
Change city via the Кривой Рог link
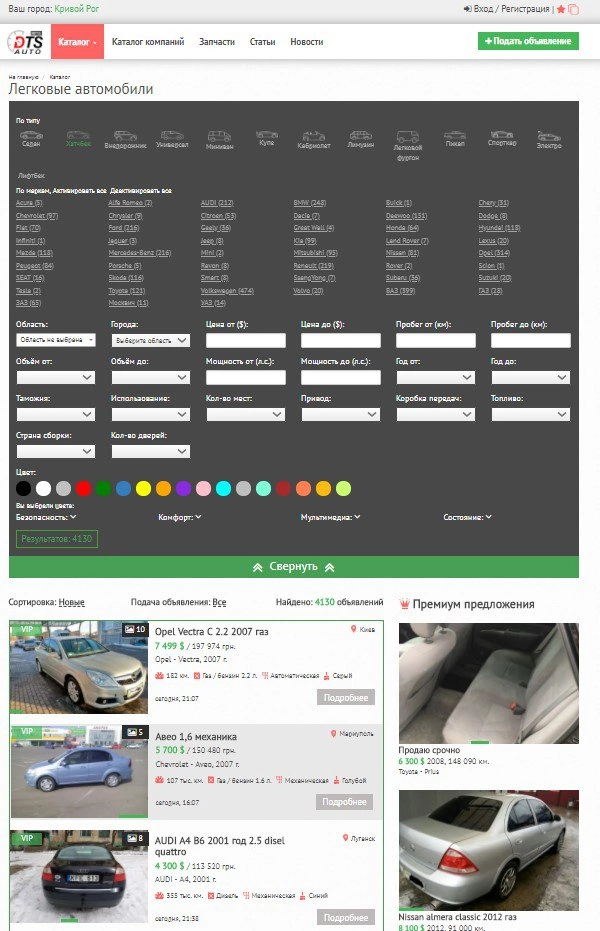[x=77, y=9]
